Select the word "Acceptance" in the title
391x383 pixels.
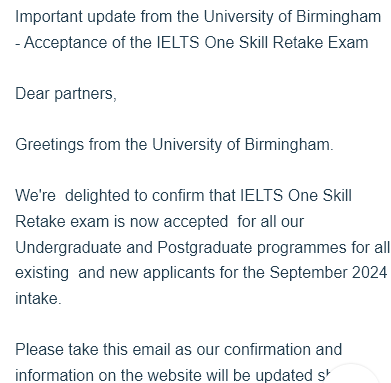click(65, 43)
